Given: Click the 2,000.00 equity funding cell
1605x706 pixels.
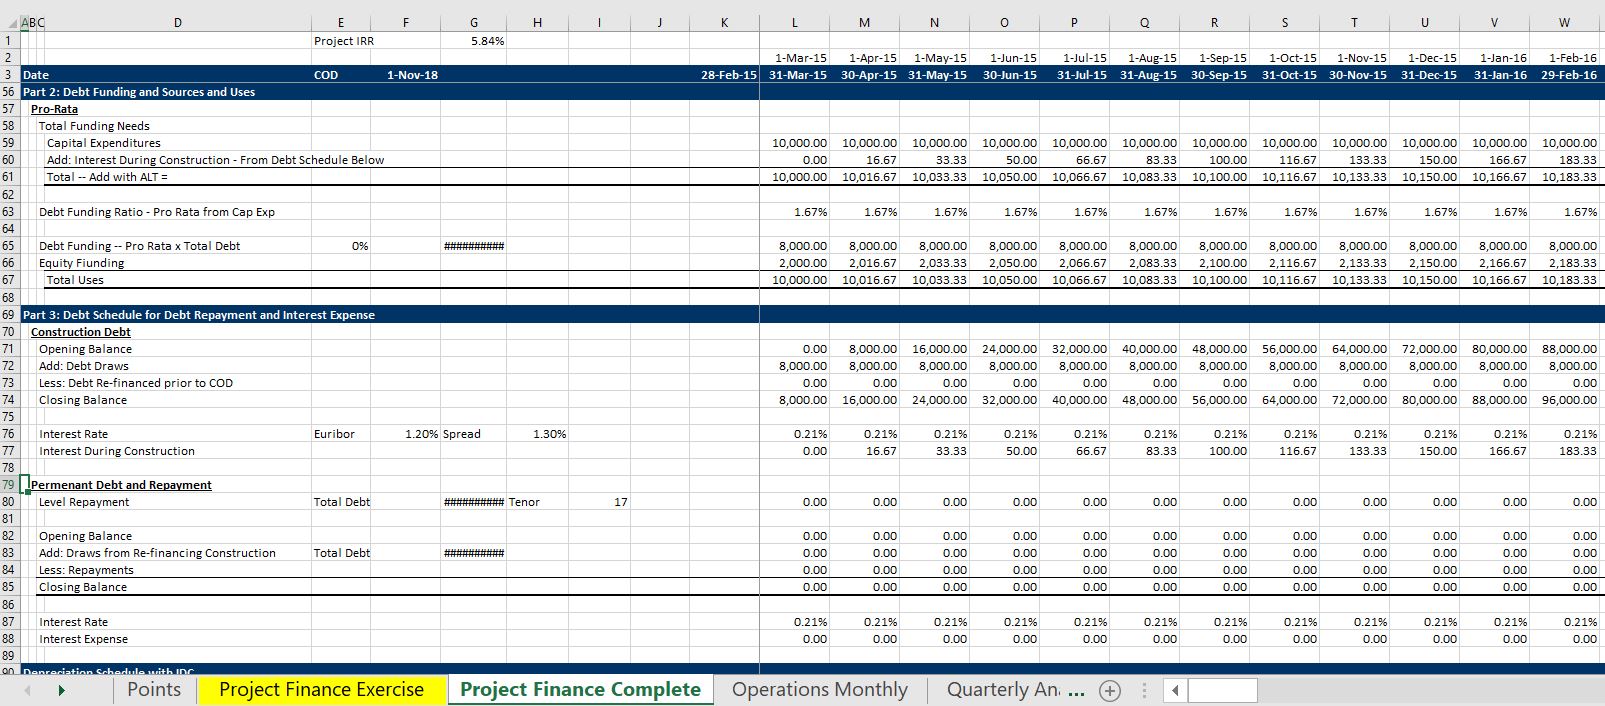Looking at the screenshot, I should coord(803,263).
